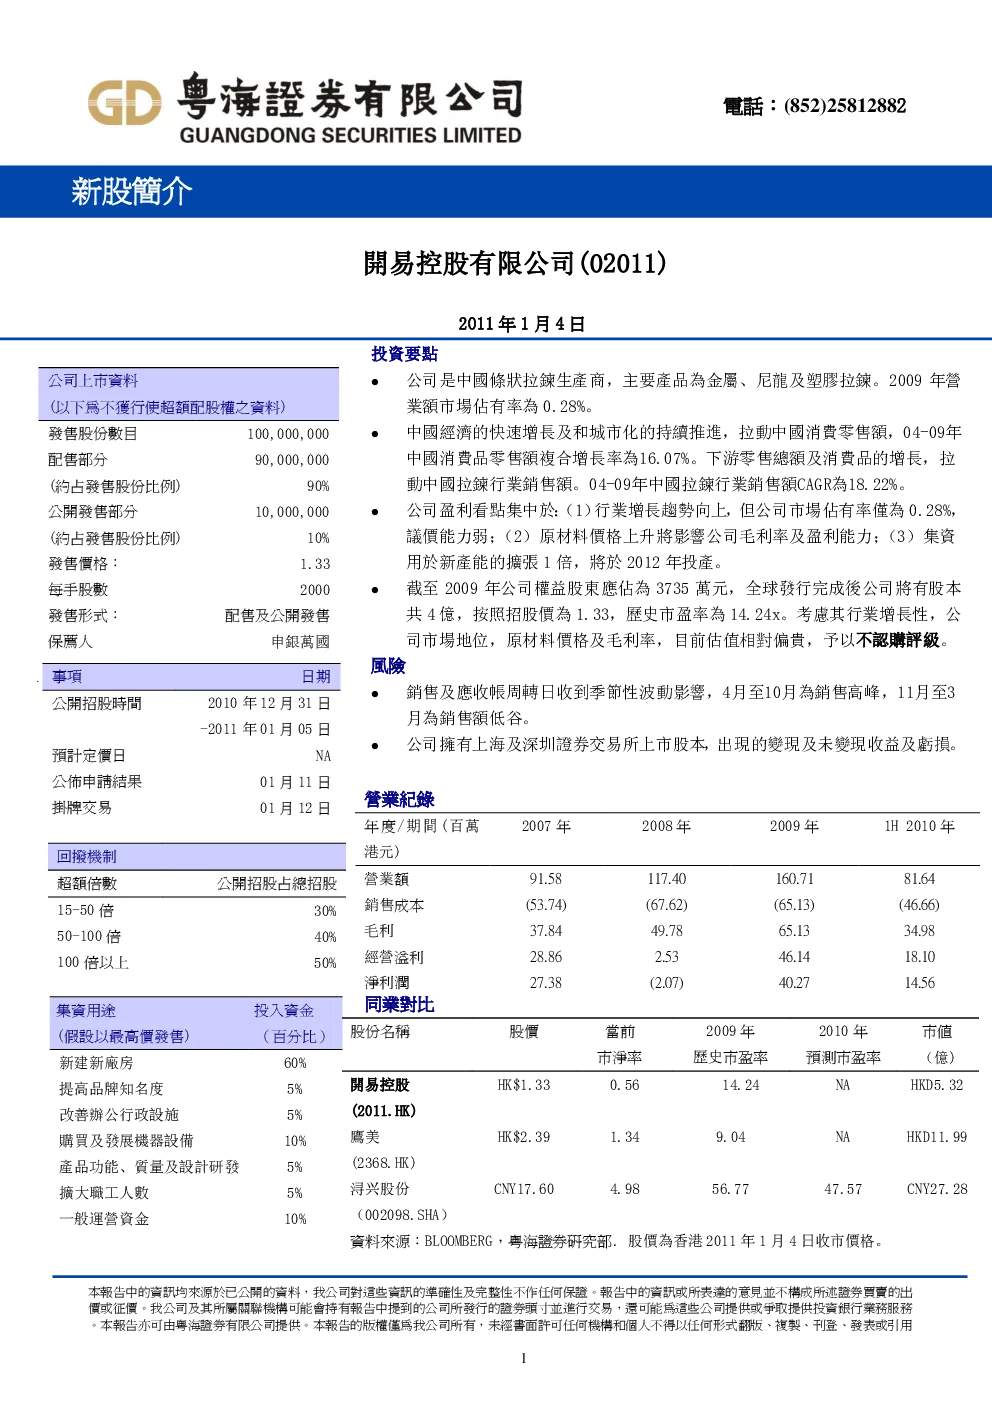This screenshot has height=1403, width=992.
Task: Click the share price CNY17.60
Action: pos(524,1189)
